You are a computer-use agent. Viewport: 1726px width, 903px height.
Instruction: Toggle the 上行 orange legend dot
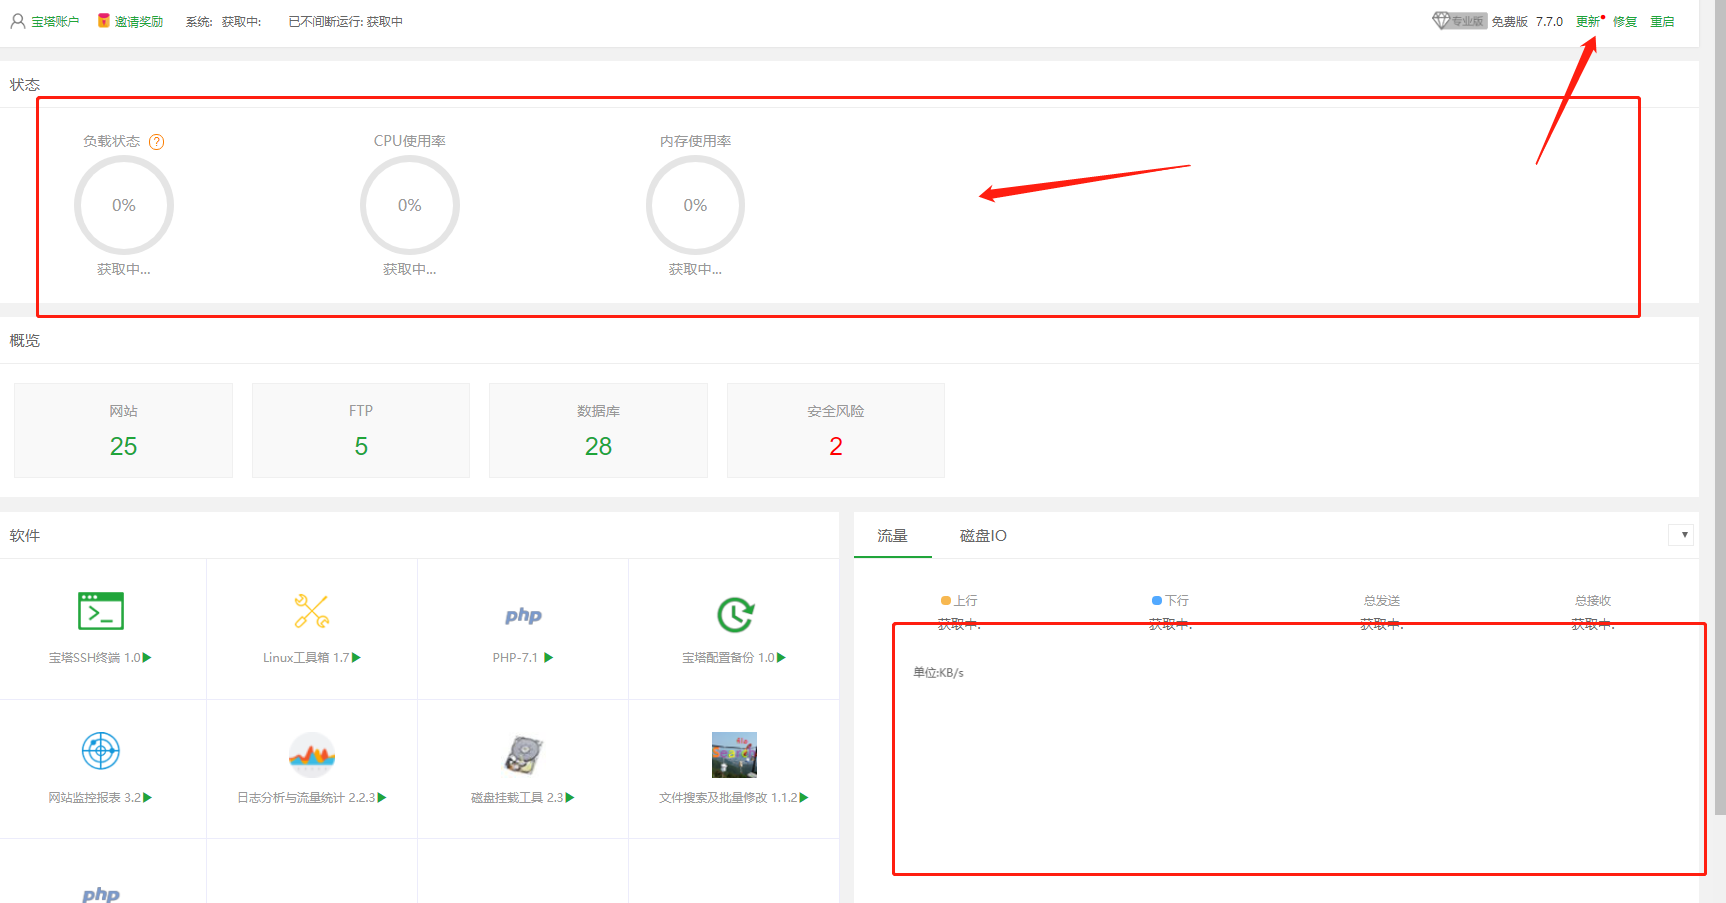945,601
